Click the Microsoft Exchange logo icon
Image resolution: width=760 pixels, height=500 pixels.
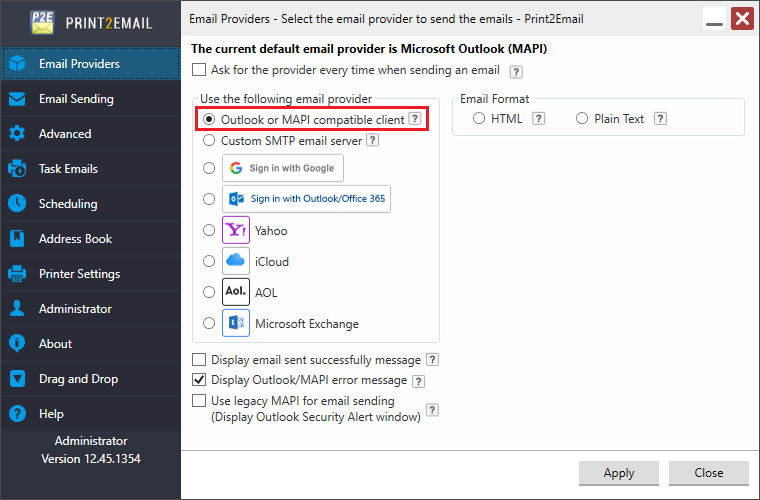click(x=236, y=323)
